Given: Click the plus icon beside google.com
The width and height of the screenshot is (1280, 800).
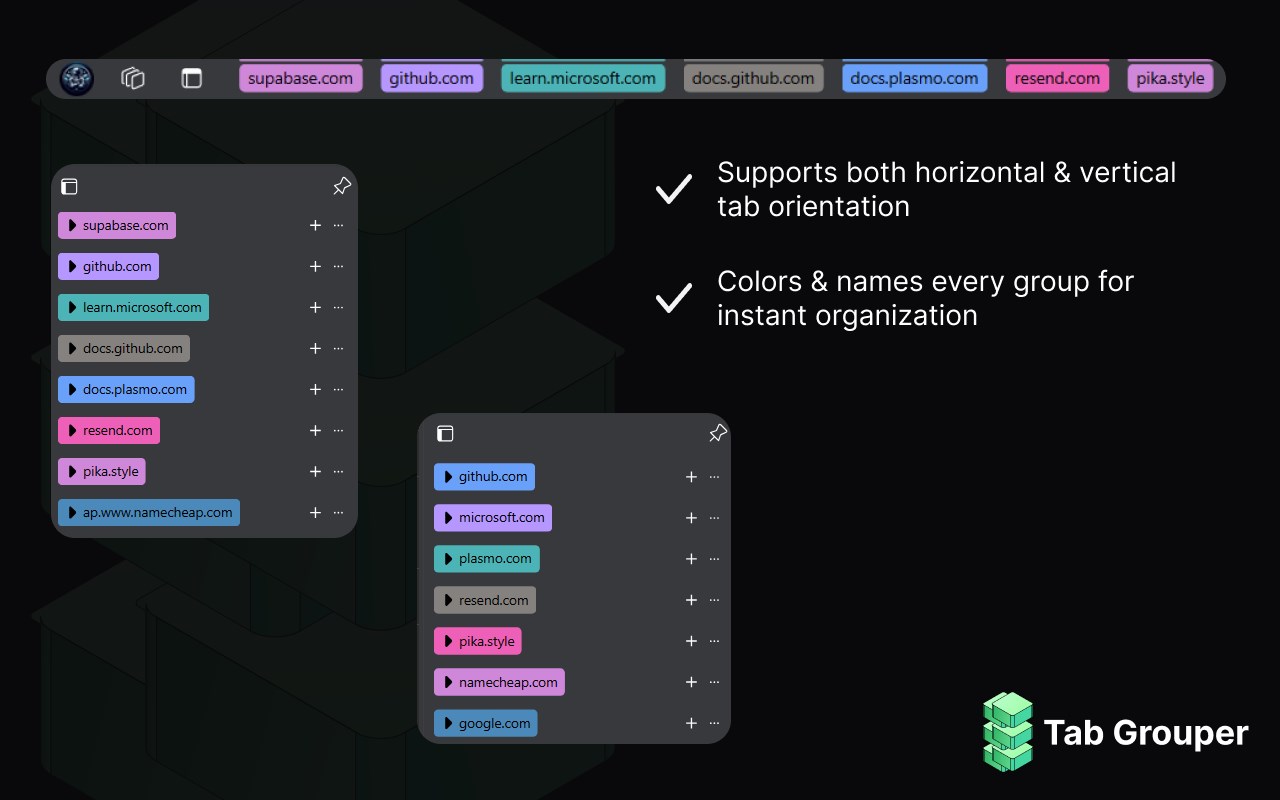Looking at the screenshot, I should [x=691, y=723].
